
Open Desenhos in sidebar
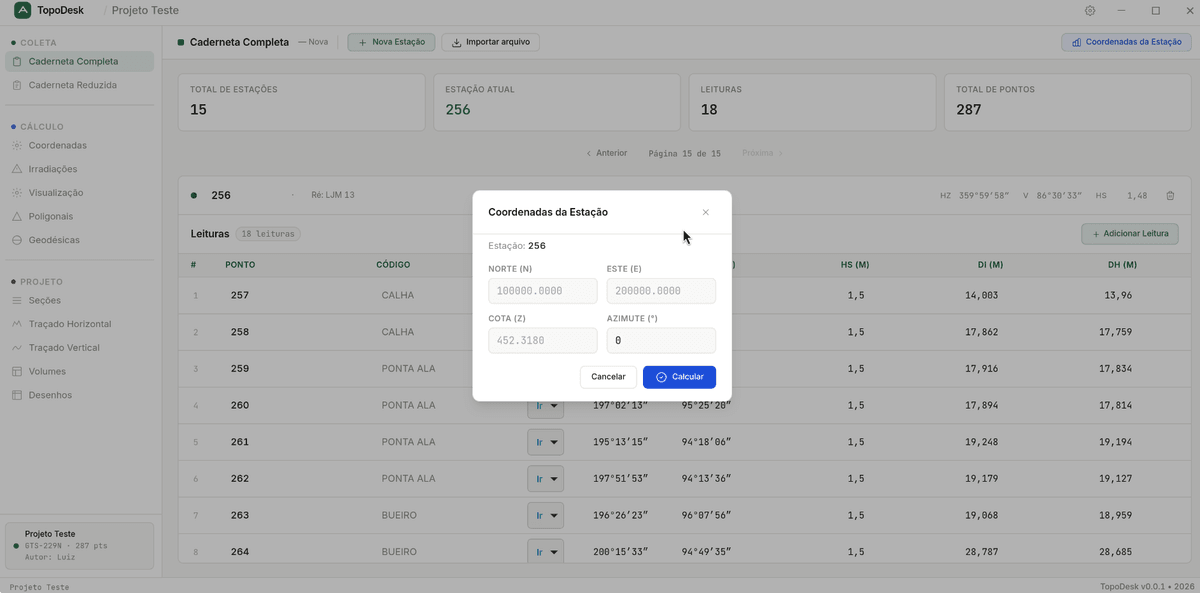click(x=79, y=395)
